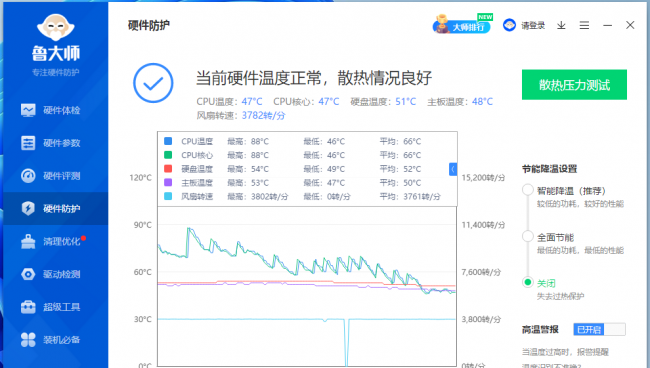Close the 鲁大师 window
Image resolution: width=650 pixels, height=368 pixels.
(630, 25)
